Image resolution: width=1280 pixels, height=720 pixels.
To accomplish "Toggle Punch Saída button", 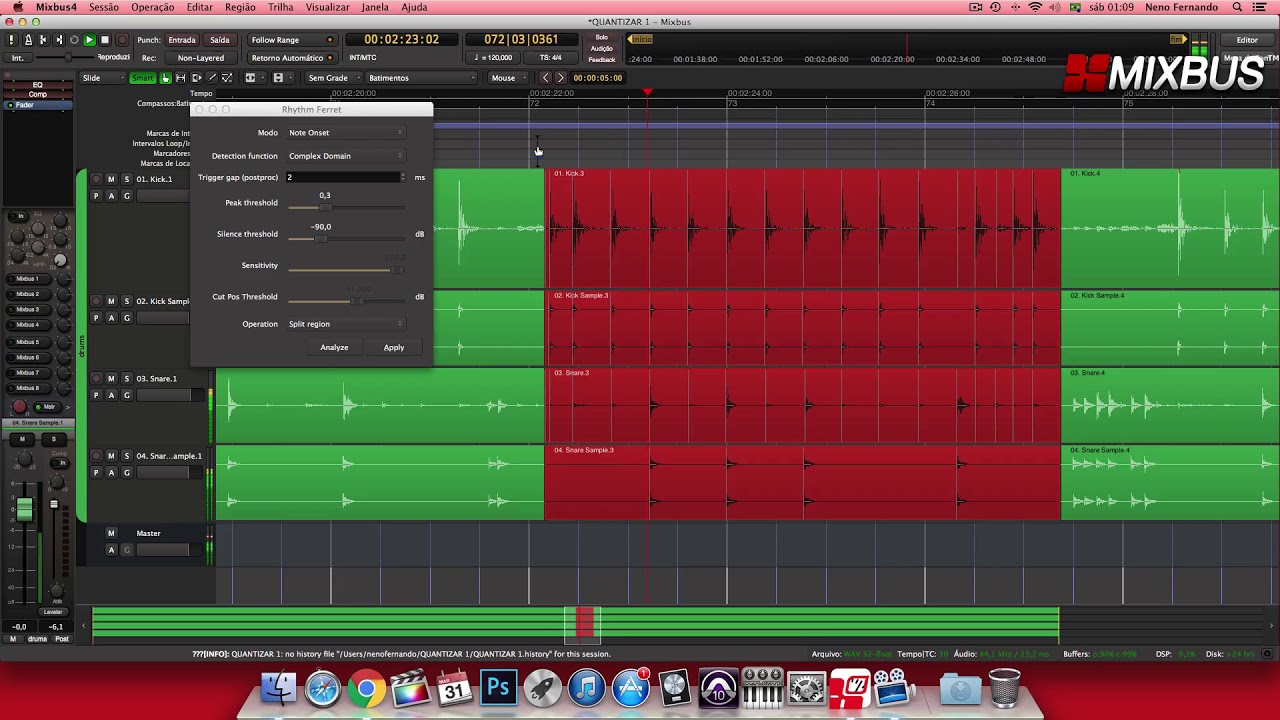I will (x=220, y=40).
